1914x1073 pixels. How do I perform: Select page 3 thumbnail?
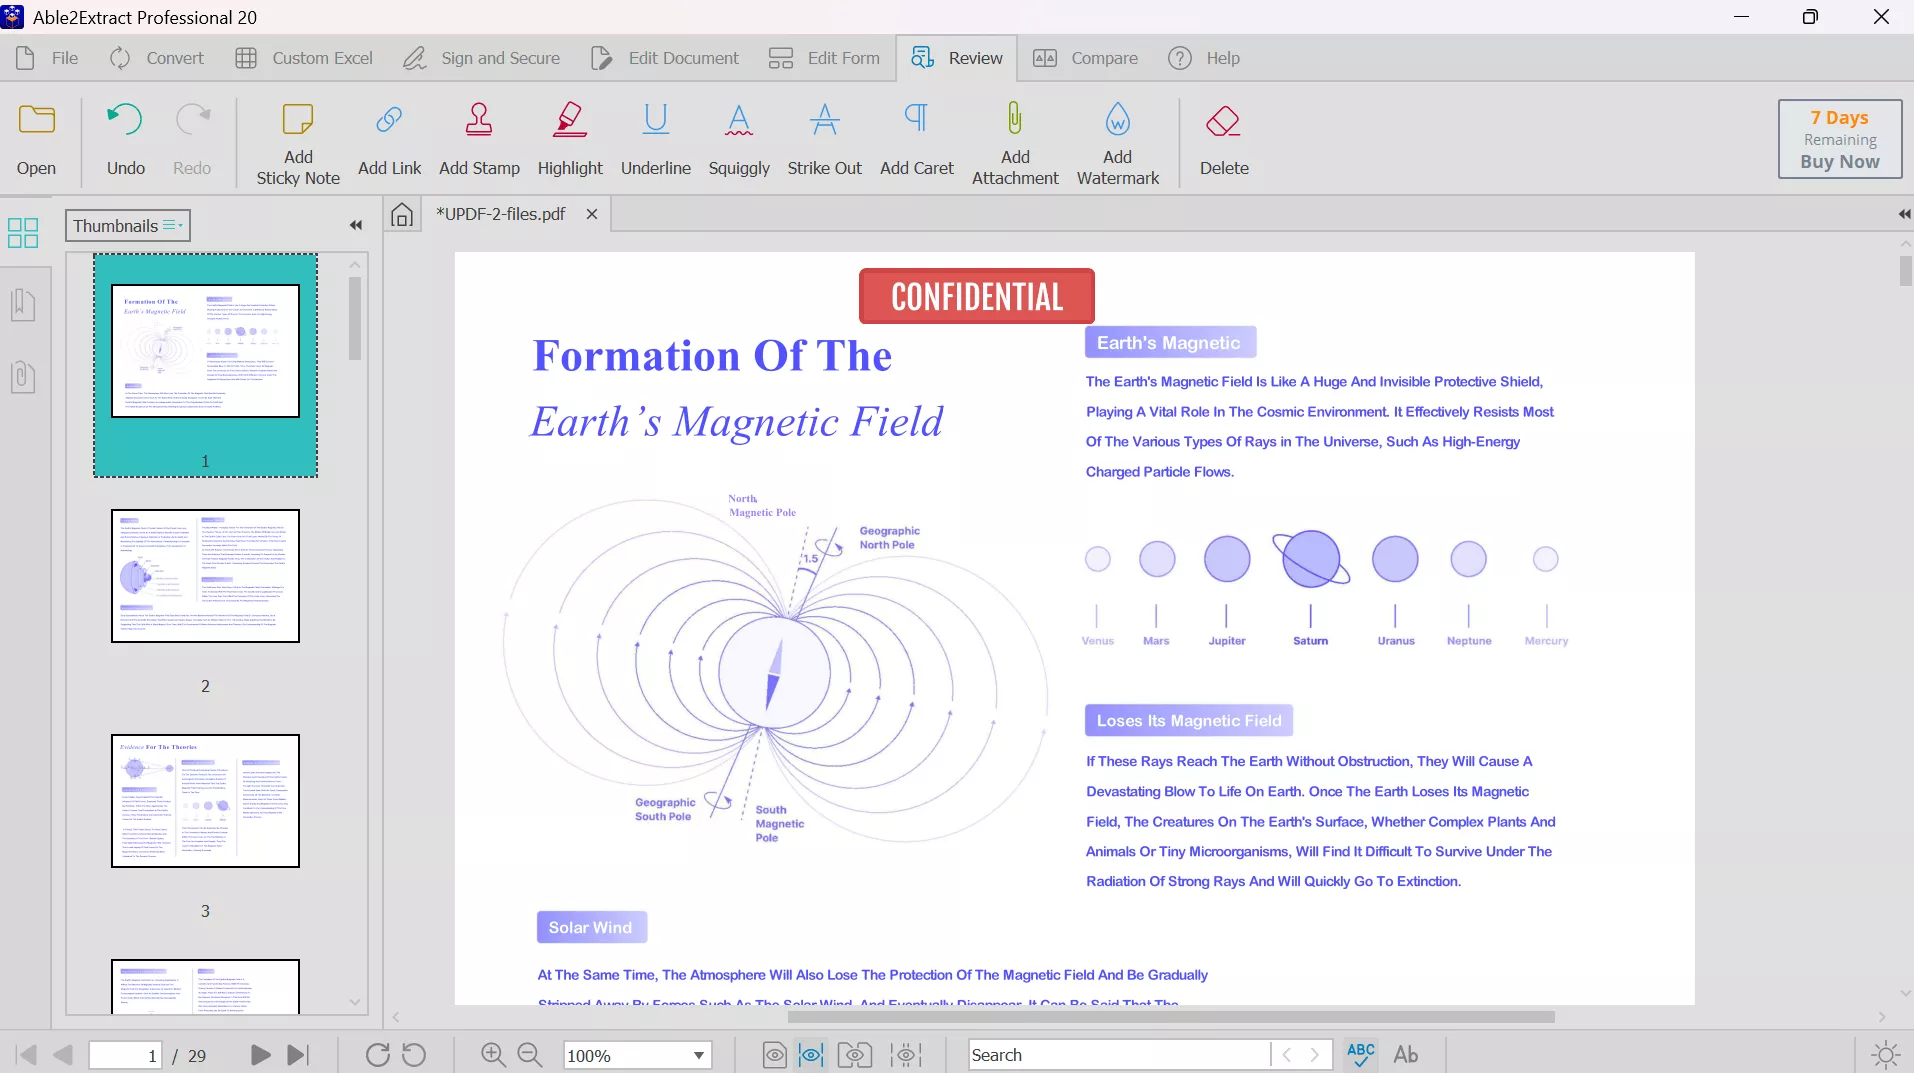click(205, 800)
